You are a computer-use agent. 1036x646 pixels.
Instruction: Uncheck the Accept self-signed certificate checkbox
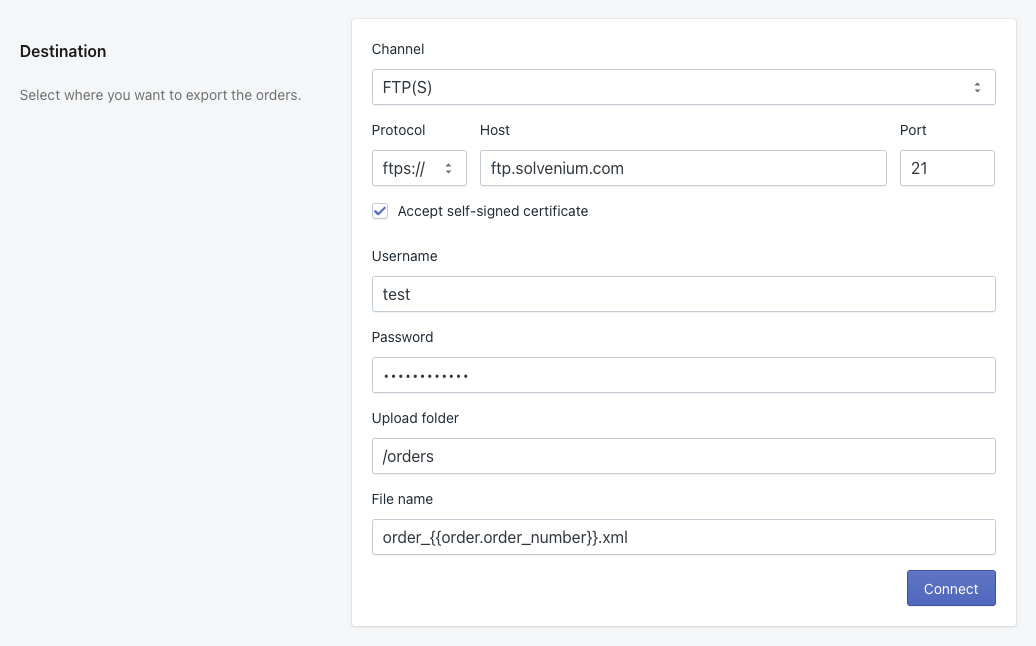380,211
